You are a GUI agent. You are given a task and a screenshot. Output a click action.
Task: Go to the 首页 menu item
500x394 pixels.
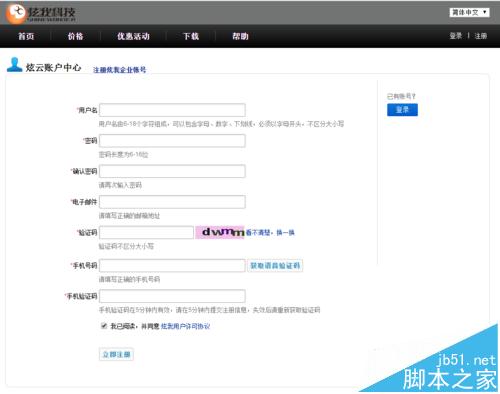[x=26, y=36]
